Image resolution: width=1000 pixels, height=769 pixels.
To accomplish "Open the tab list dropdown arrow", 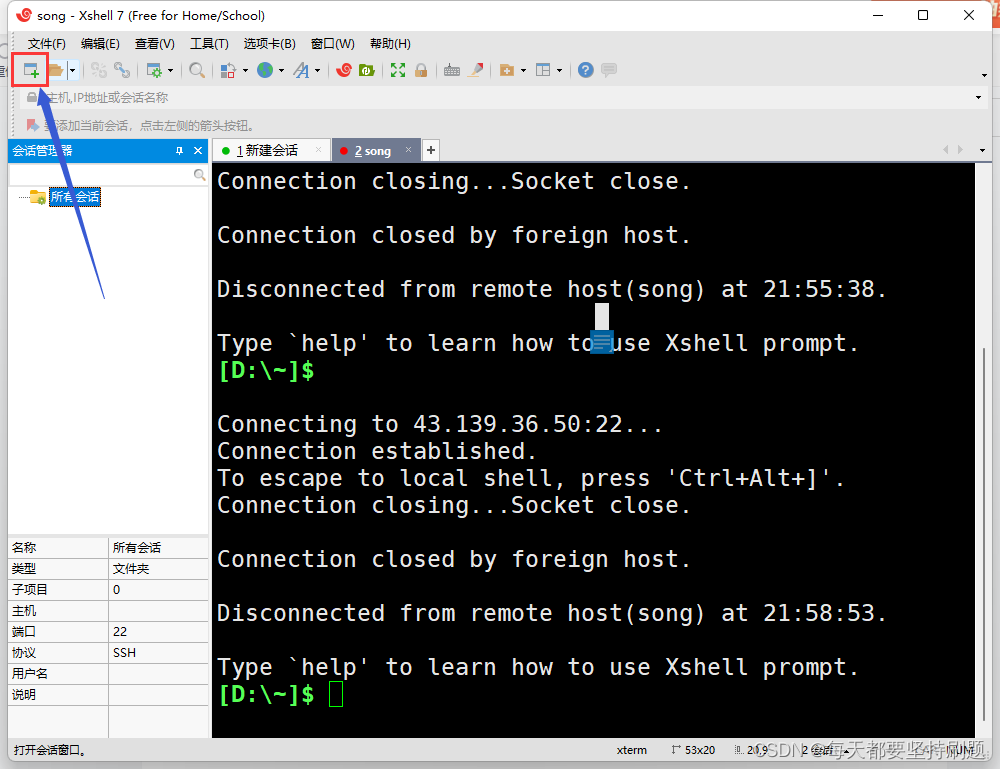I will tap(982, 150).
